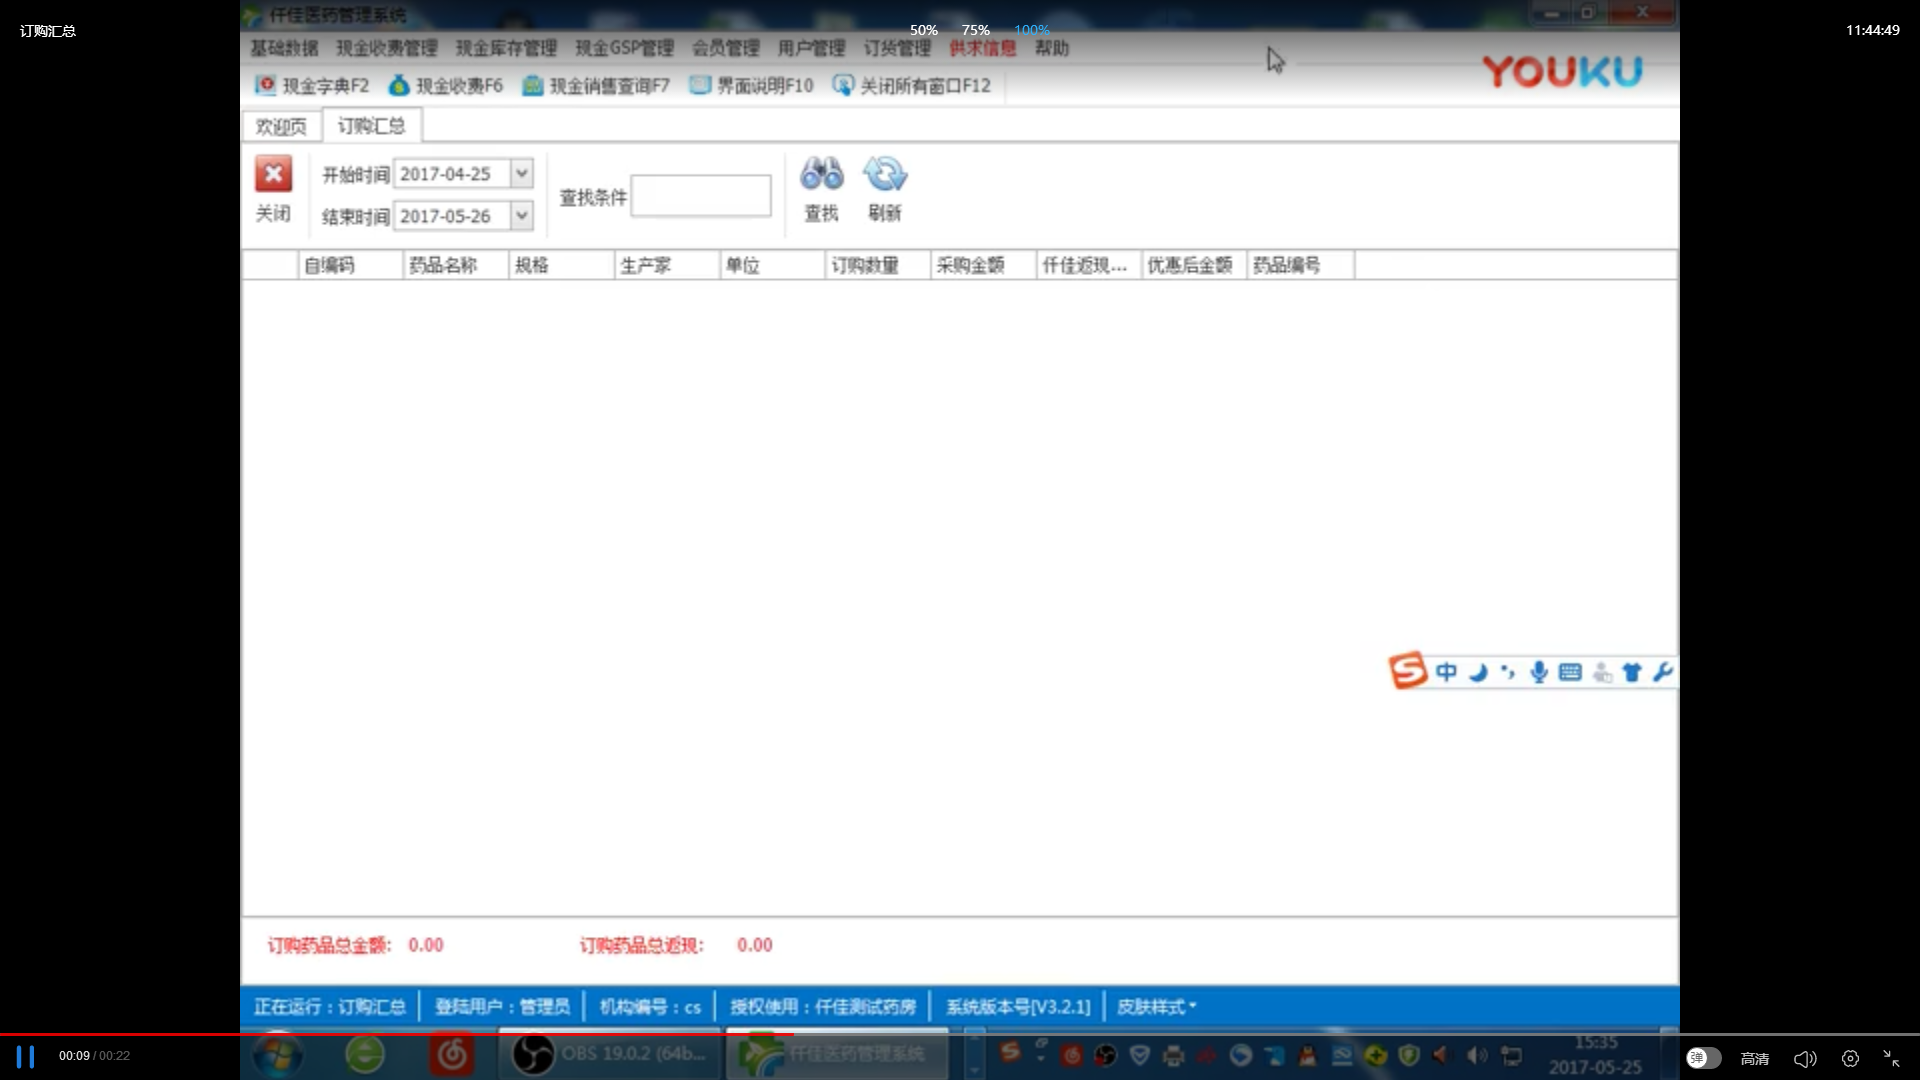1920x1080 pixels.
Task: Open the 会员管理 menu
Action: click(x=726, y=48)
